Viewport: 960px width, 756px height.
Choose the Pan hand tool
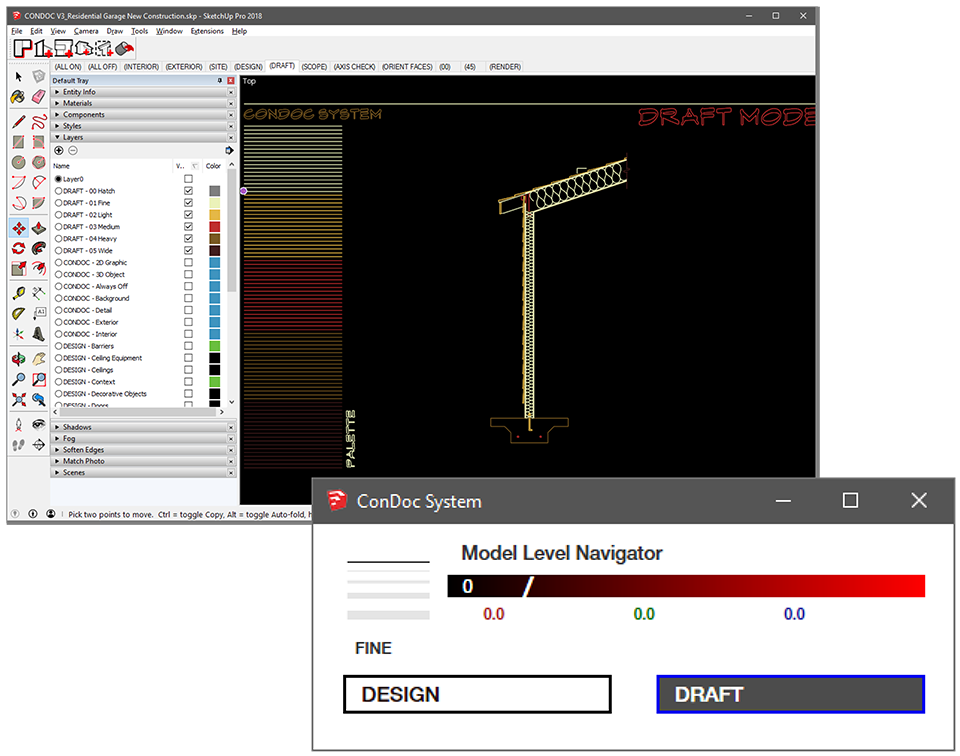[39, 359]
